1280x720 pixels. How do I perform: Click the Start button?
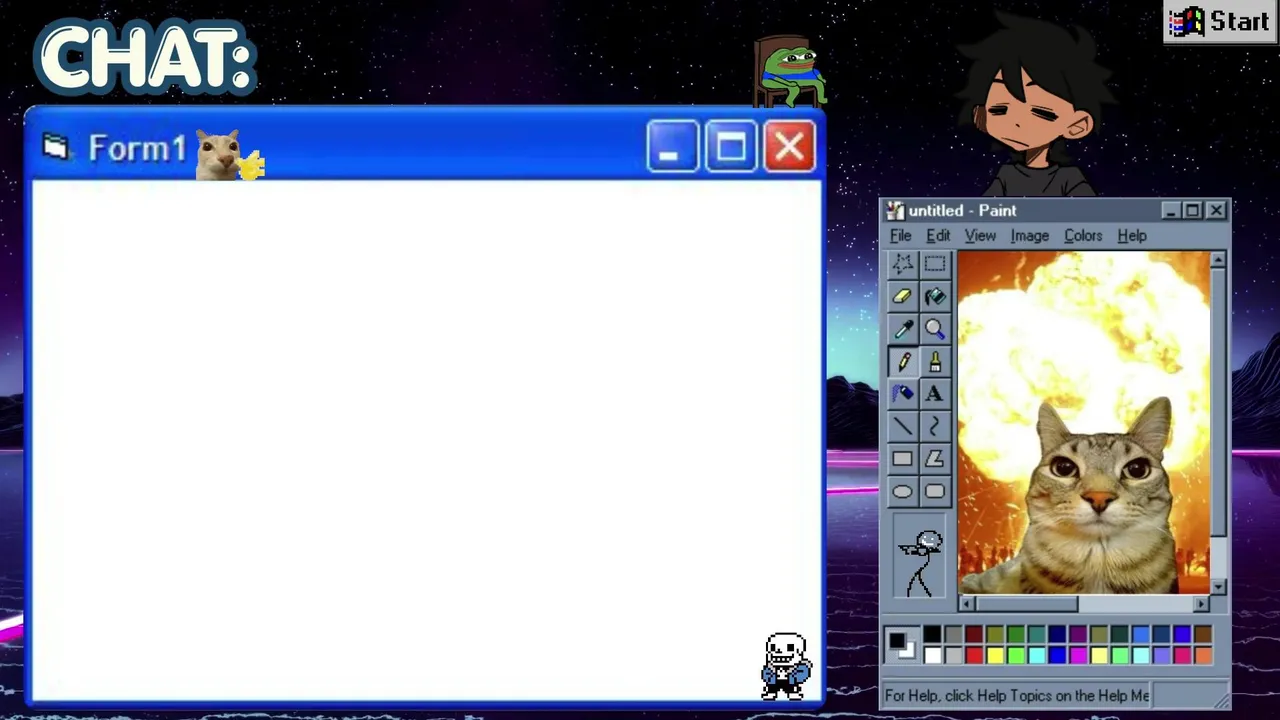[1220, 22]
